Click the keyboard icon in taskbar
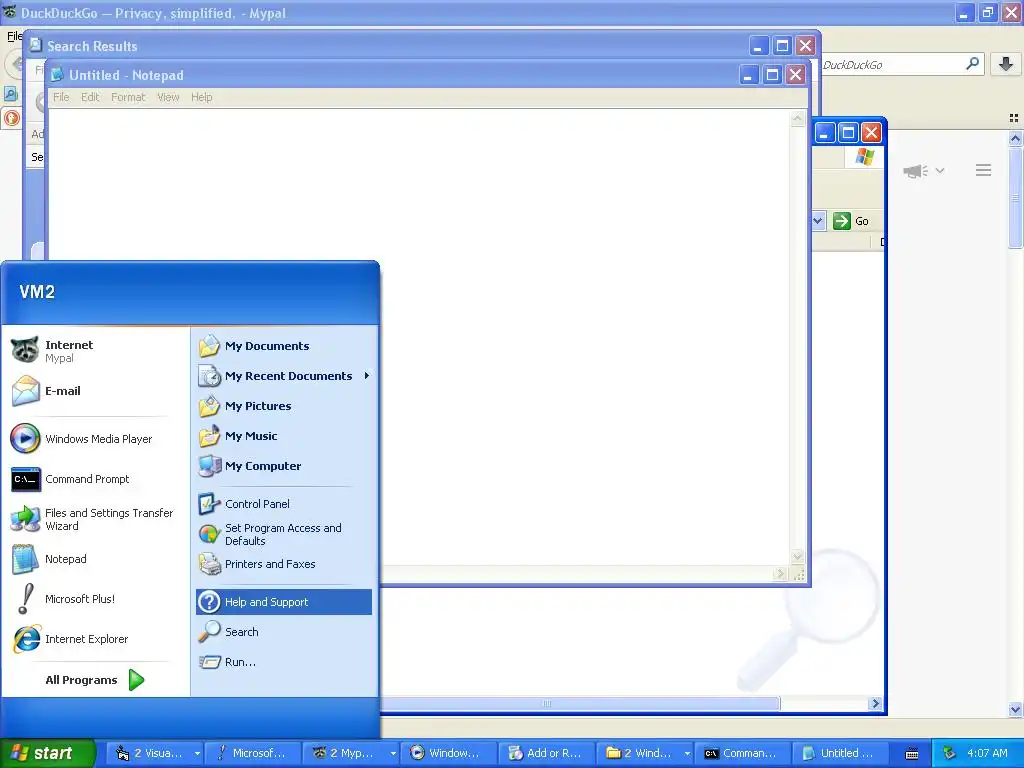1024x768 pixels. [x=912, y=754]
